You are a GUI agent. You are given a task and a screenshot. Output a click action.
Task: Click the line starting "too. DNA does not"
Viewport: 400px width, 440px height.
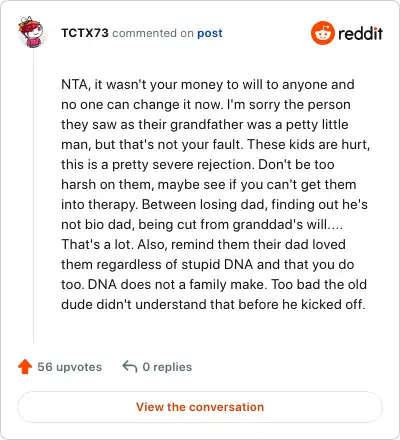pyautogui.click(x=214, y=285)
